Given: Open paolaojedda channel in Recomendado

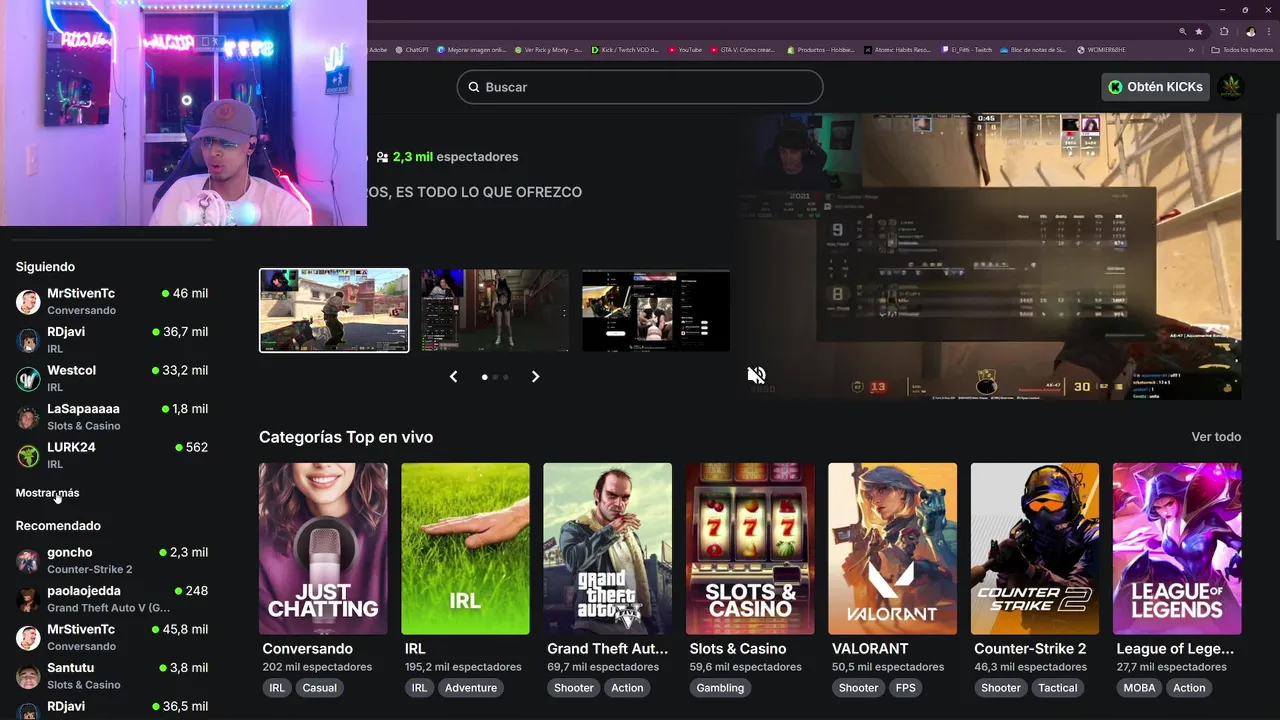Looking at the screenshot, I should 112,599.
